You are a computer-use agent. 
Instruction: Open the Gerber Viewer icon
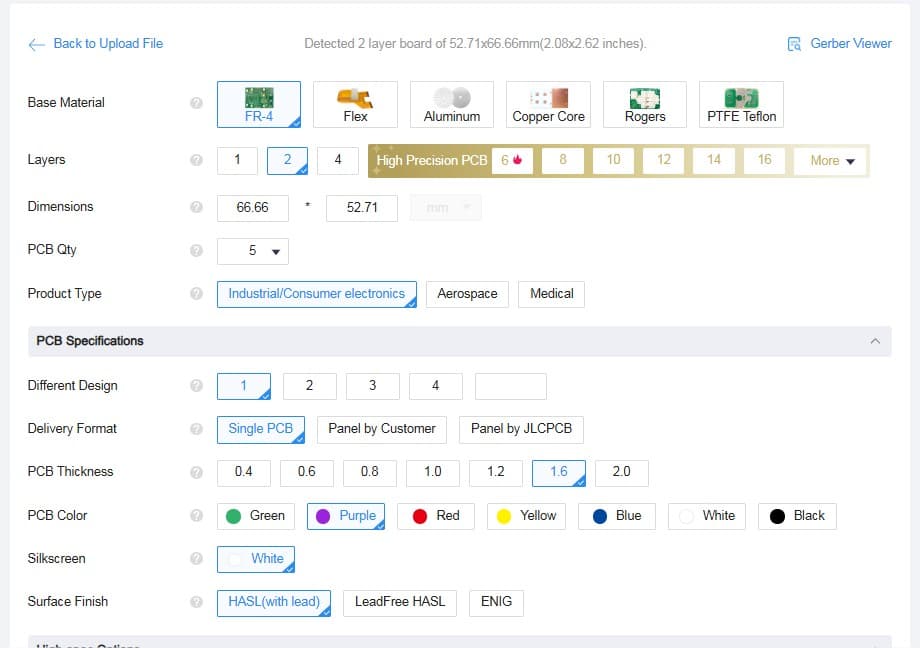[x=794, y=44]
